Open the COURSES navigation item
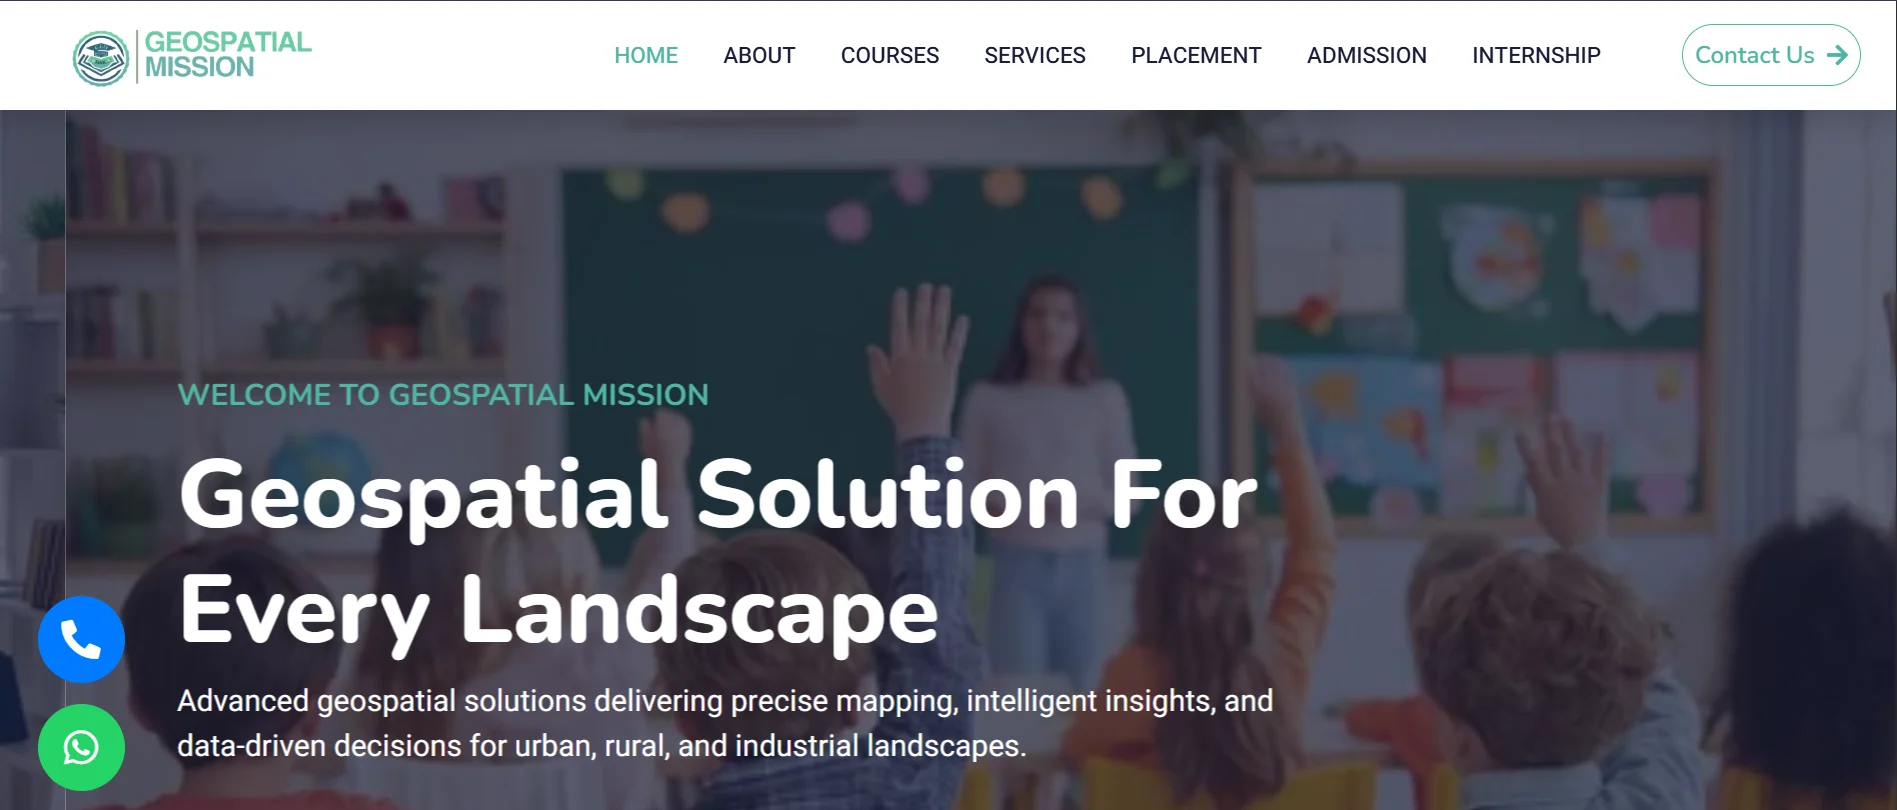Image resolution: width=1897 pixels, height=810 pixels. (890, 55)
